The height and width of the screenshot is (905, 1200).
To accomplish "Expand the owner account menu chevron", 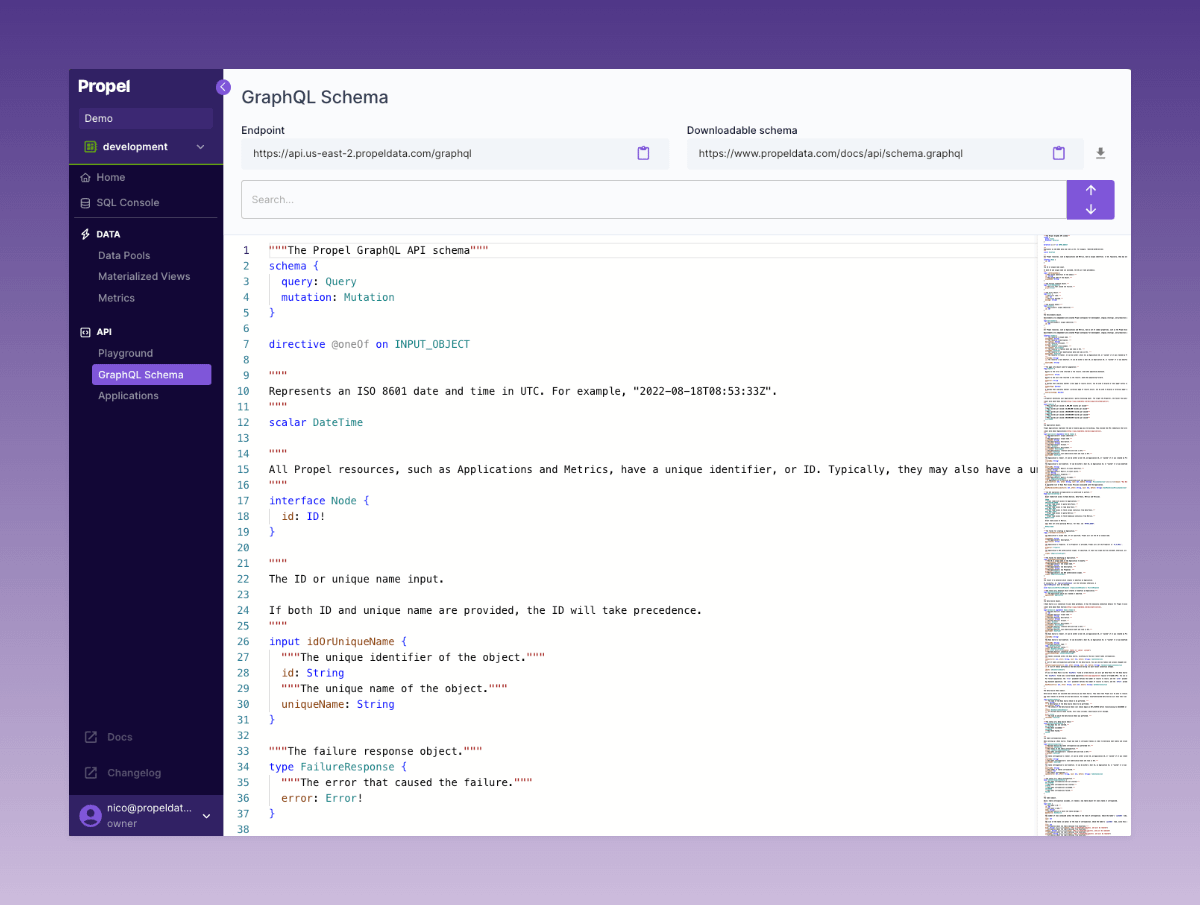I will pyautogui.click(x=206, y=815).
